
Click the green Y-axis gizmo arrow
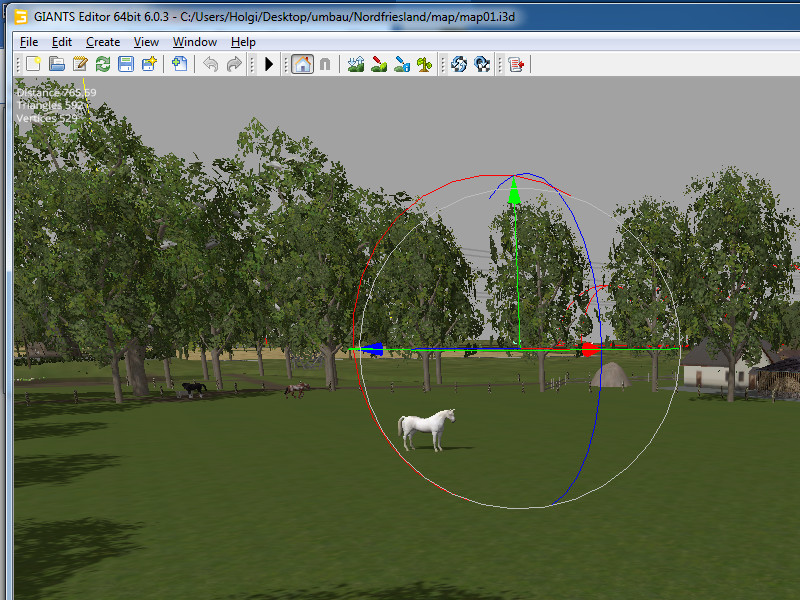514,194
